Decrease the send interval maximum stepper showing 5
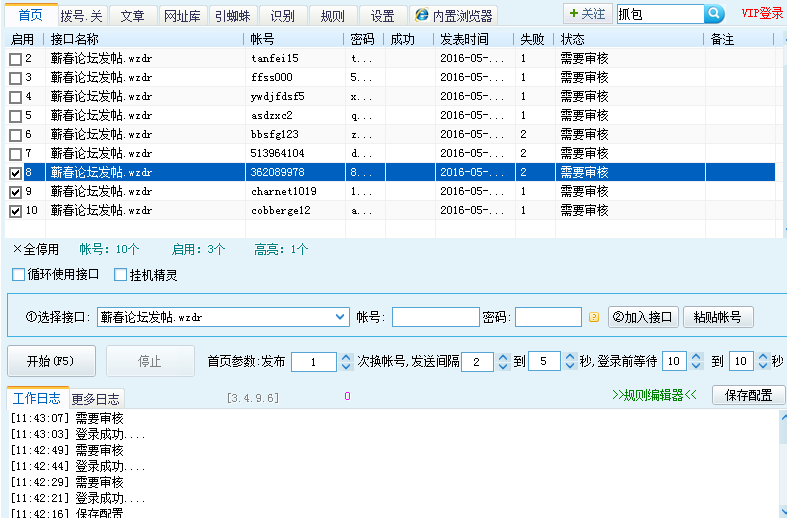This screenshot has width=787, height=518. point(570,366)
